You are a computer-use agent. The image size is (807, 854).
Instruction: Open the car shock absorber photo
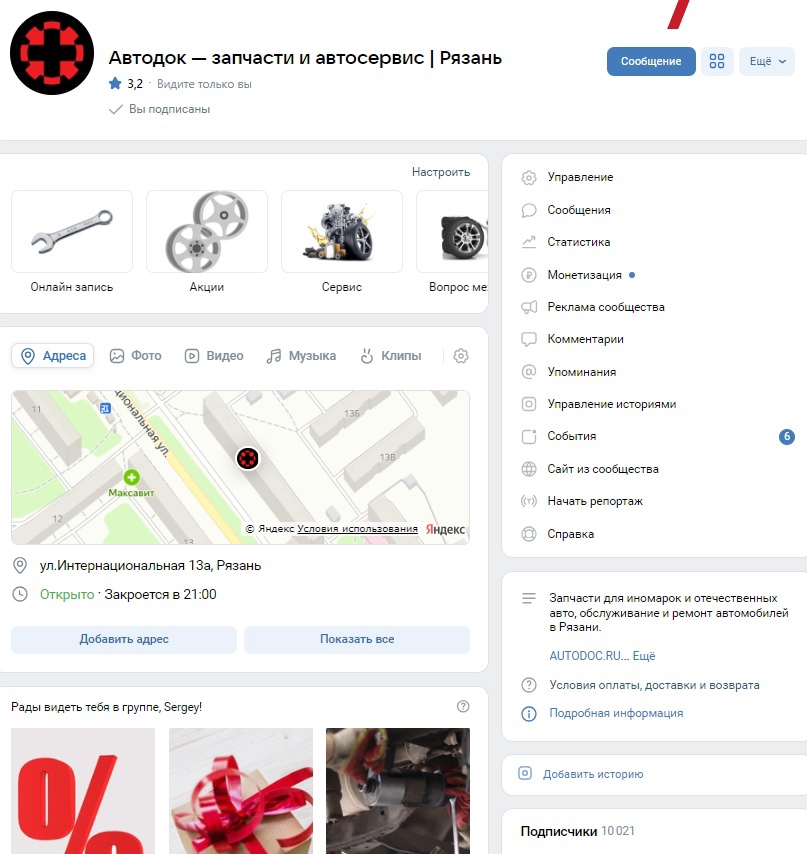pos(398,791)
